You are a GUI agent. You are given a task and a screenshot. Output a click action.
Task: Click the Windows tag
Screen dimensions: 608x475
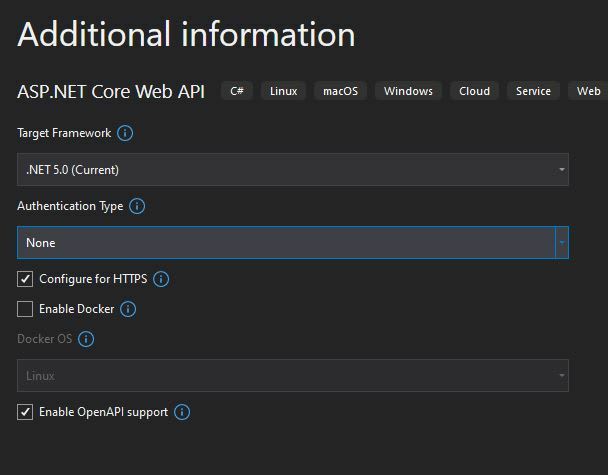408,91
